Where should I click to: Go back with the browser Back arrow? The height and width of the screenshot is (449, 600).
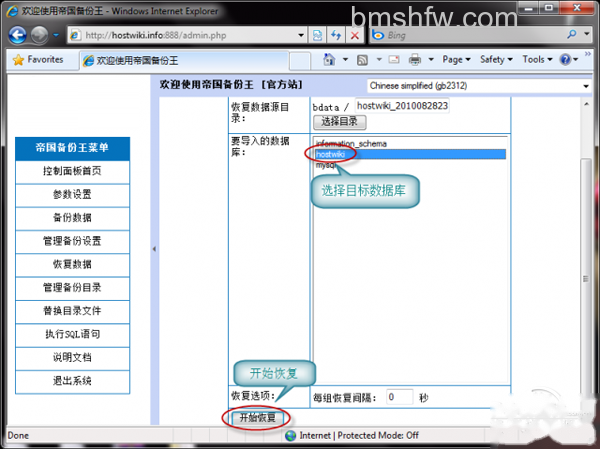point(17,35)
